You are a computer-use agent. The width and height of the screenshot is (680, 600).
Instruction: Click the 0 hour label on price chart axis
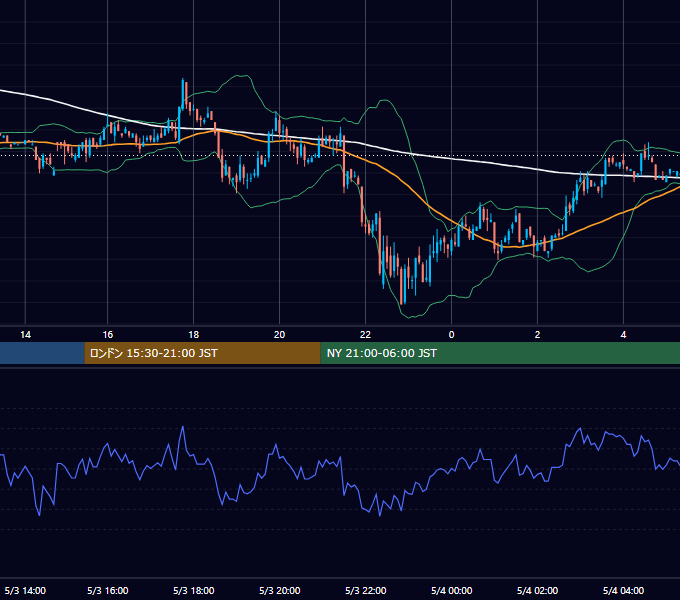(x=451, y=335)
